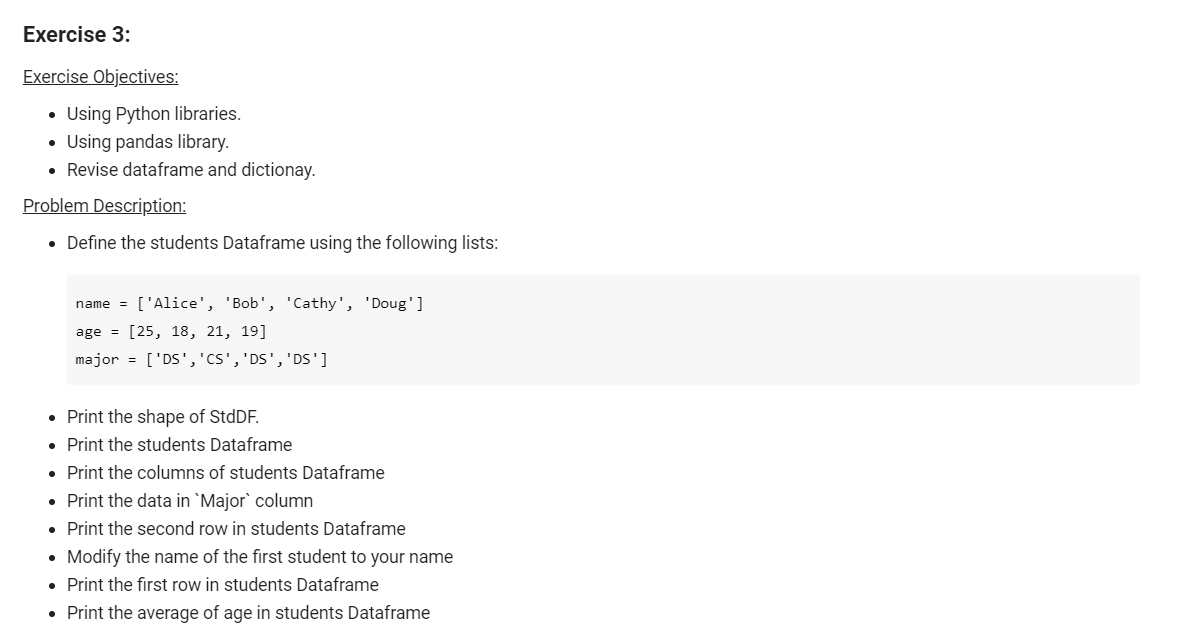Viewport: 1199px width, 640px height.
Task: Click 'Print the data in Major column'
Action: click(x=190, y=501)
